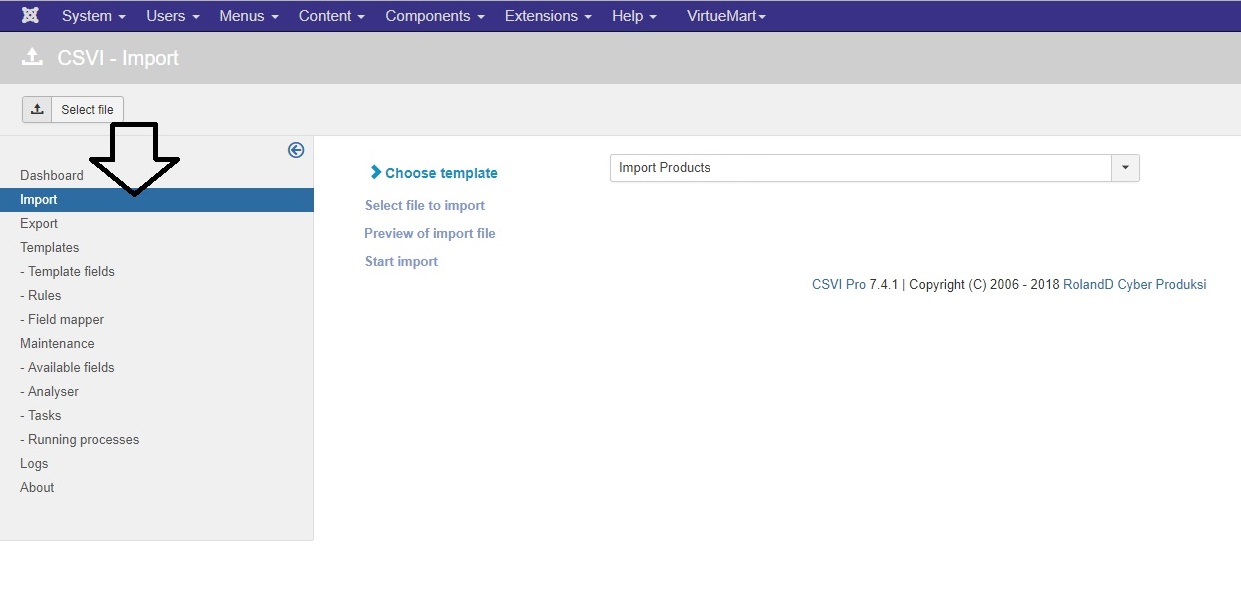Open Available fields in sidebar

[67, 368]
